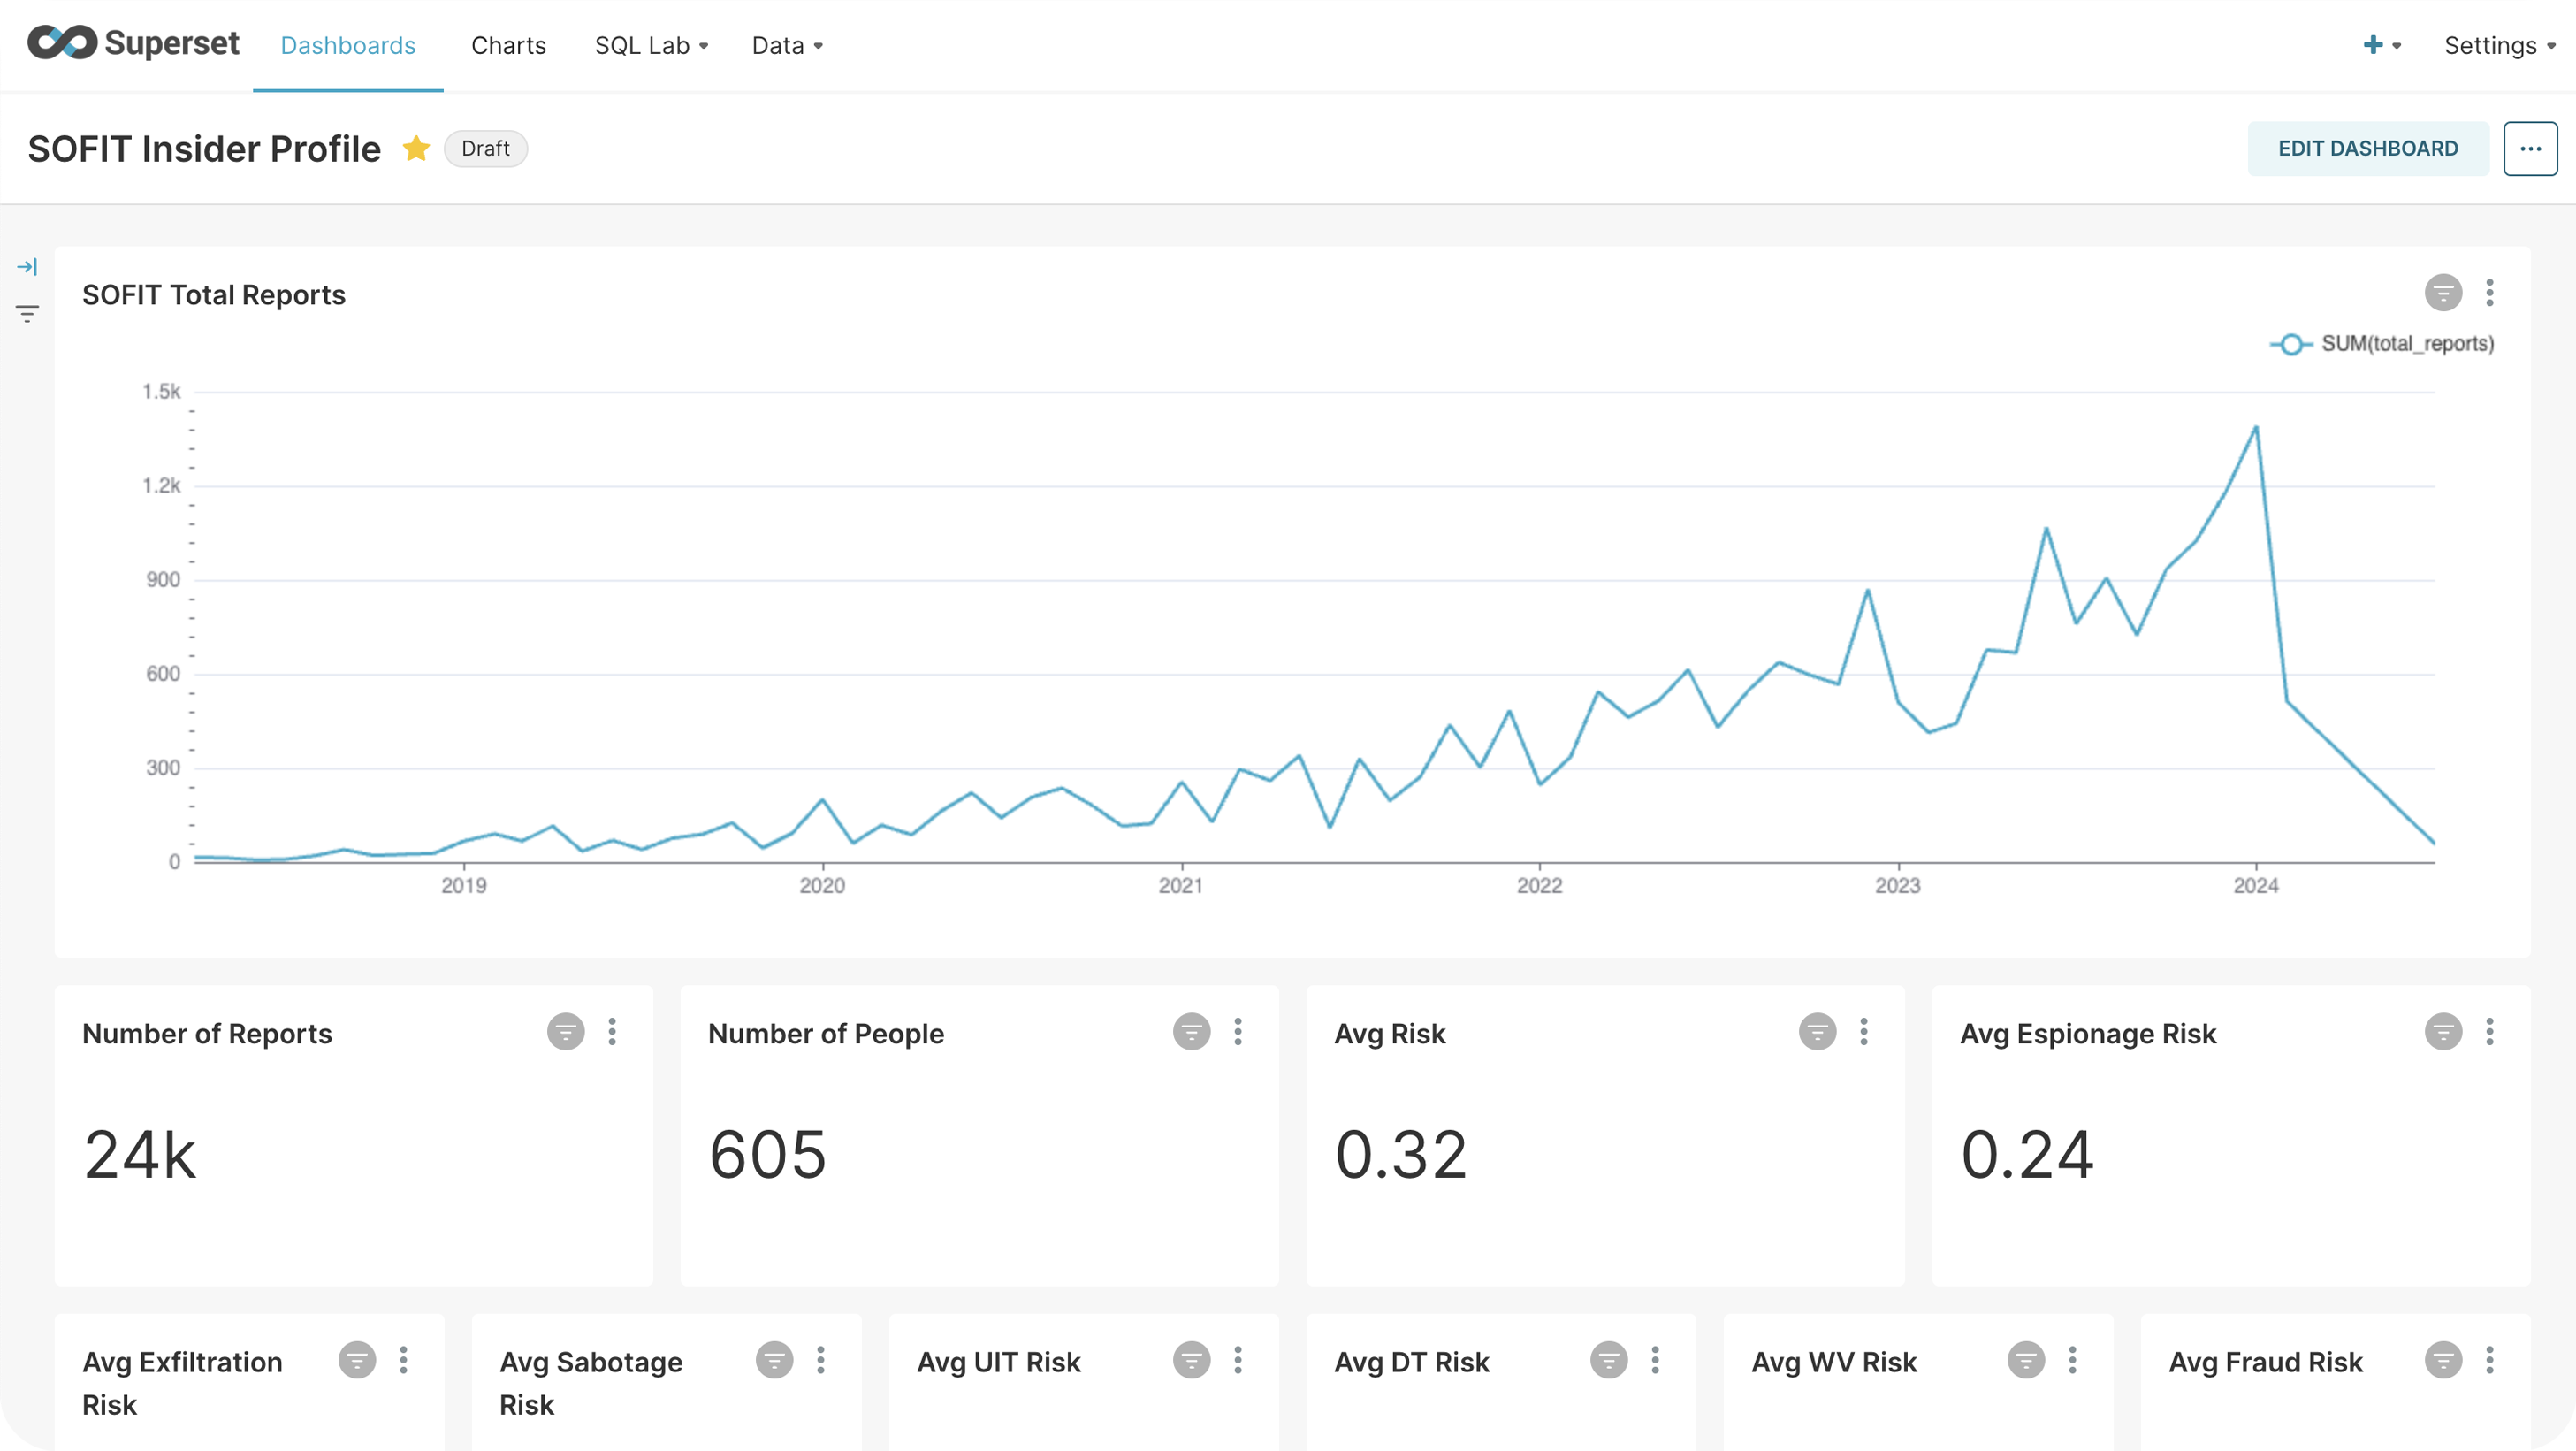
Task: Expand the filter bar with arrow icon
Action: (27, 267)
